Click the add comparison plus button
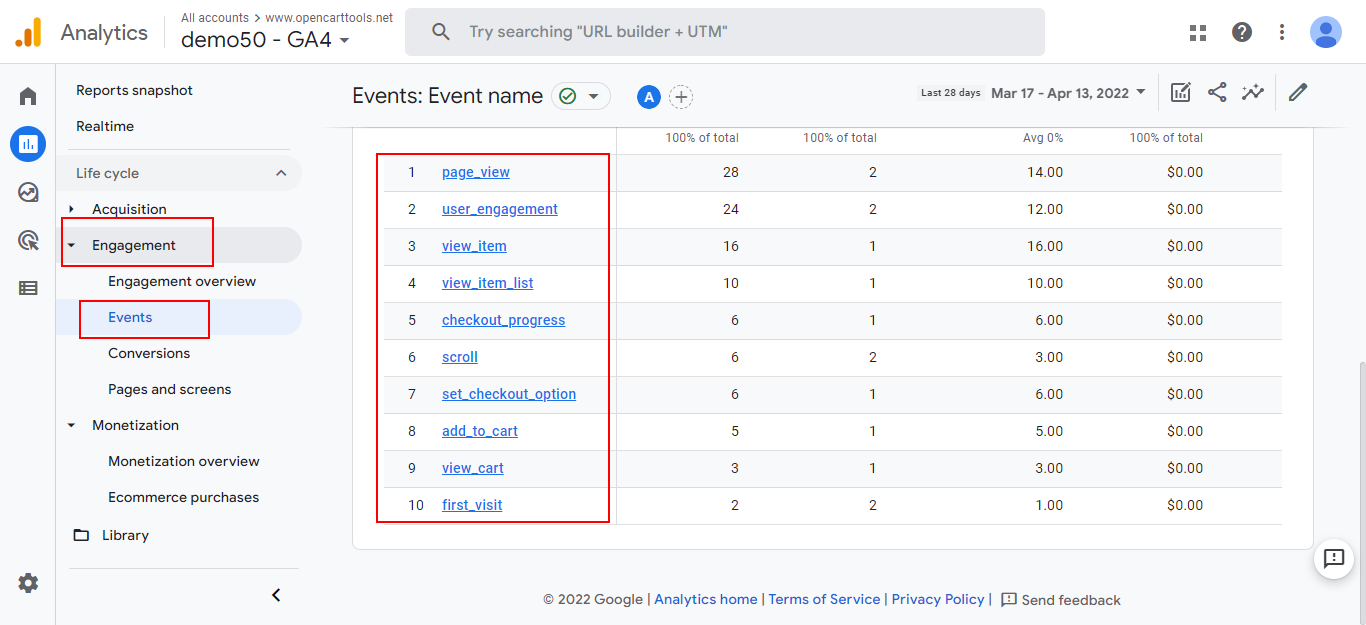 [x=681, y=97]
